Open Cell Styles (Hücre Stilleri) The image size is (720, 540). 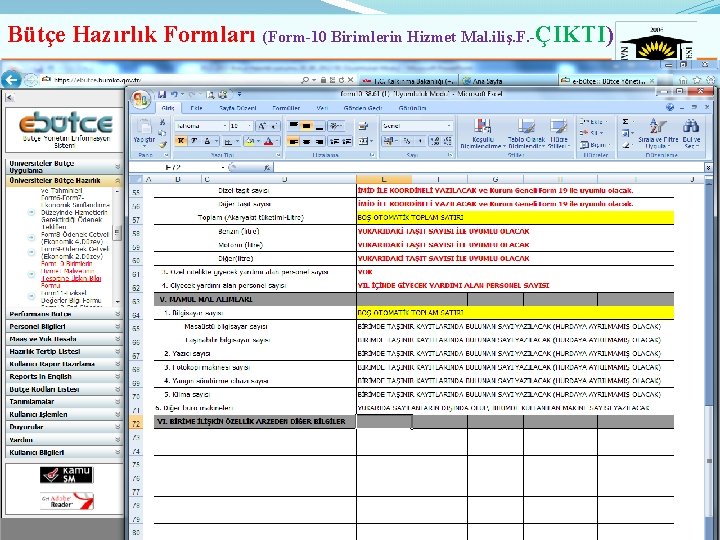(559, 133)
